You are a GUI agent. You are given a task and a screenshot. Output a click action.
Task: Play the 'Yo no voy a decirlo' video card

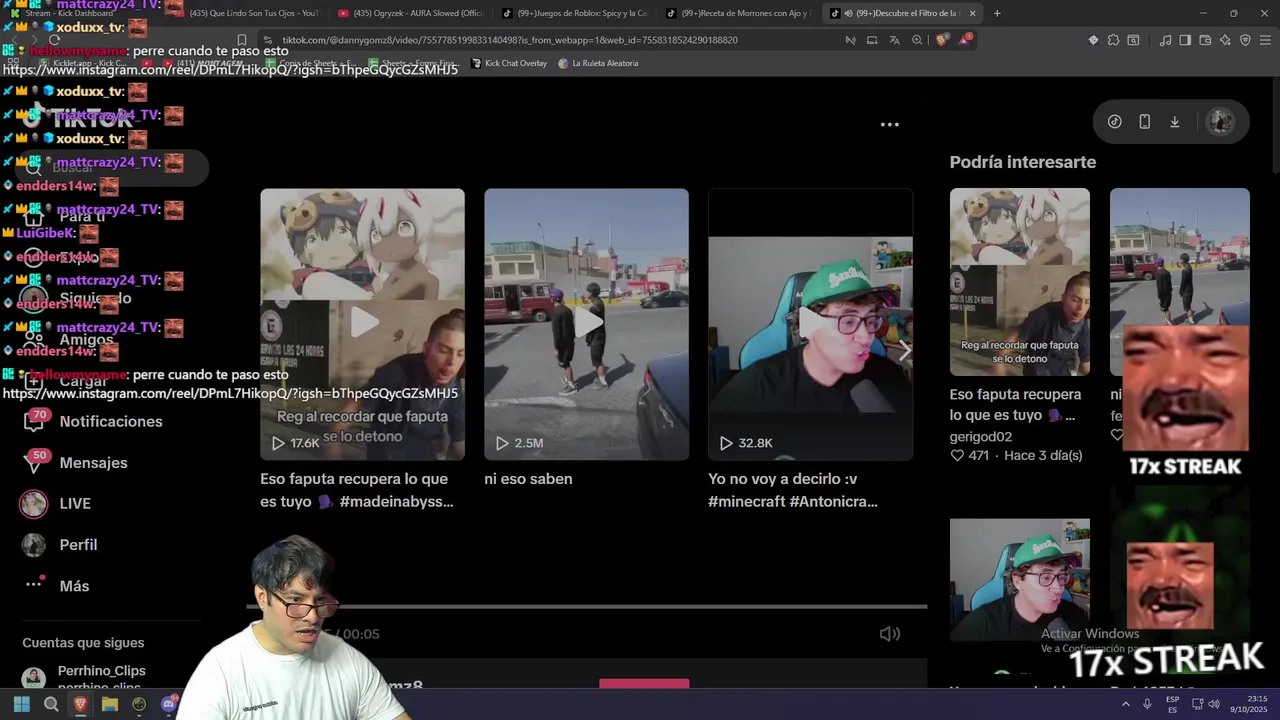pyautogui.click(x=810, y=324)
